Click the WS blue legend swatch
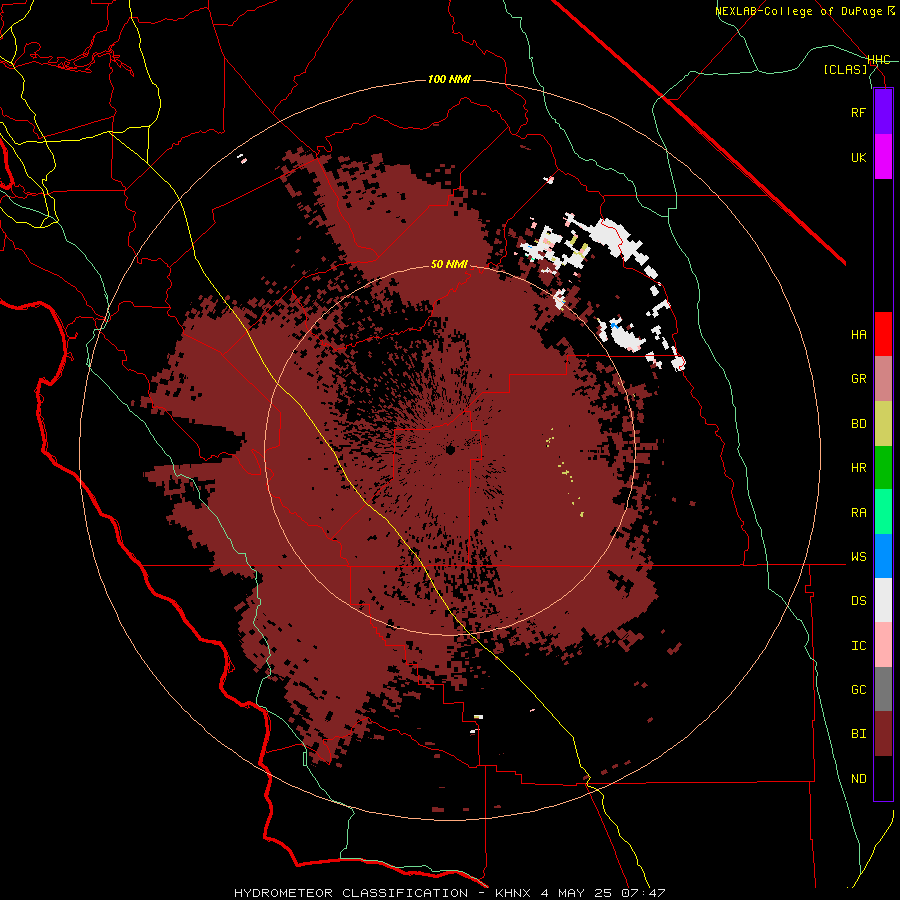 [x=883, y=556]
